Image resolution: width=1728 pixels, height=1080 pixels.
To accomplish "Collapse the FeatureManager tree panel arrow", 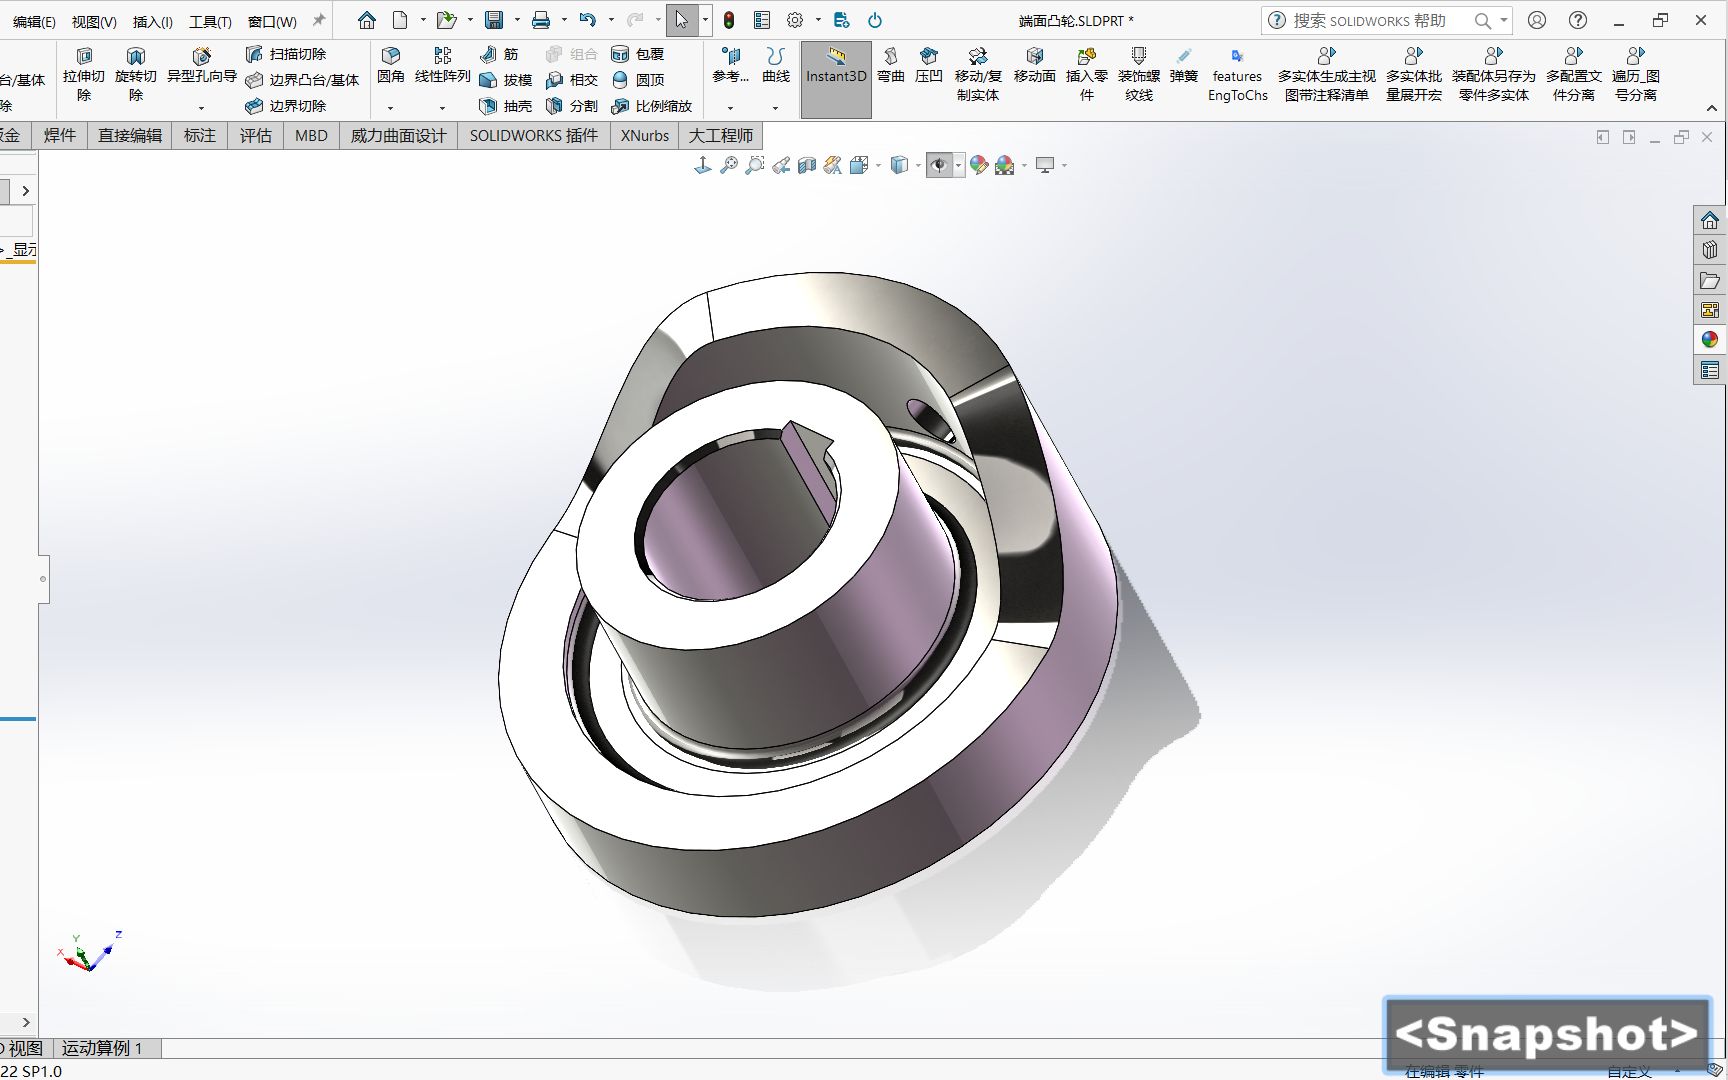I will coord(25,190).
